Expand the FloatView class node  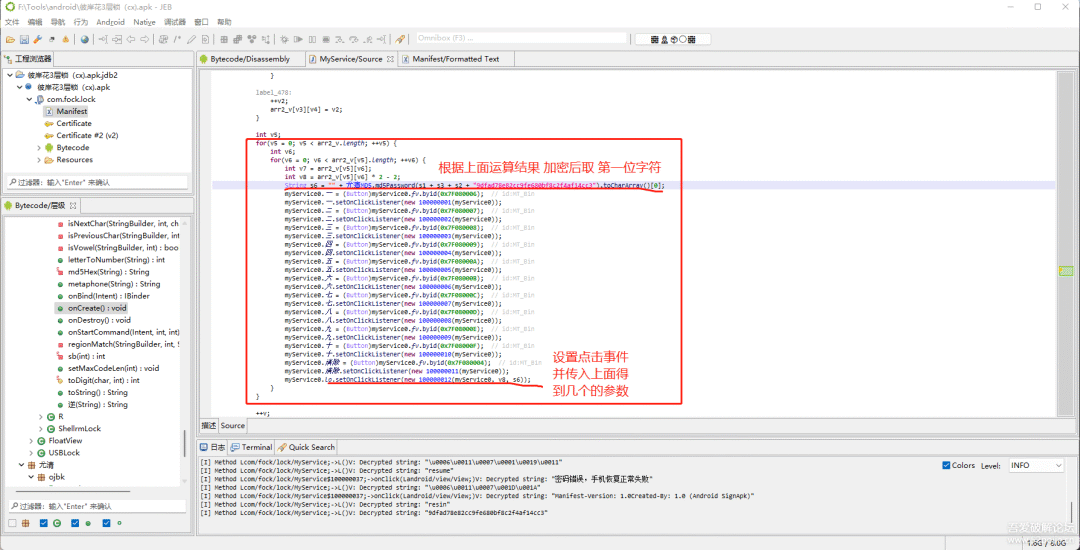pos(31,441)
